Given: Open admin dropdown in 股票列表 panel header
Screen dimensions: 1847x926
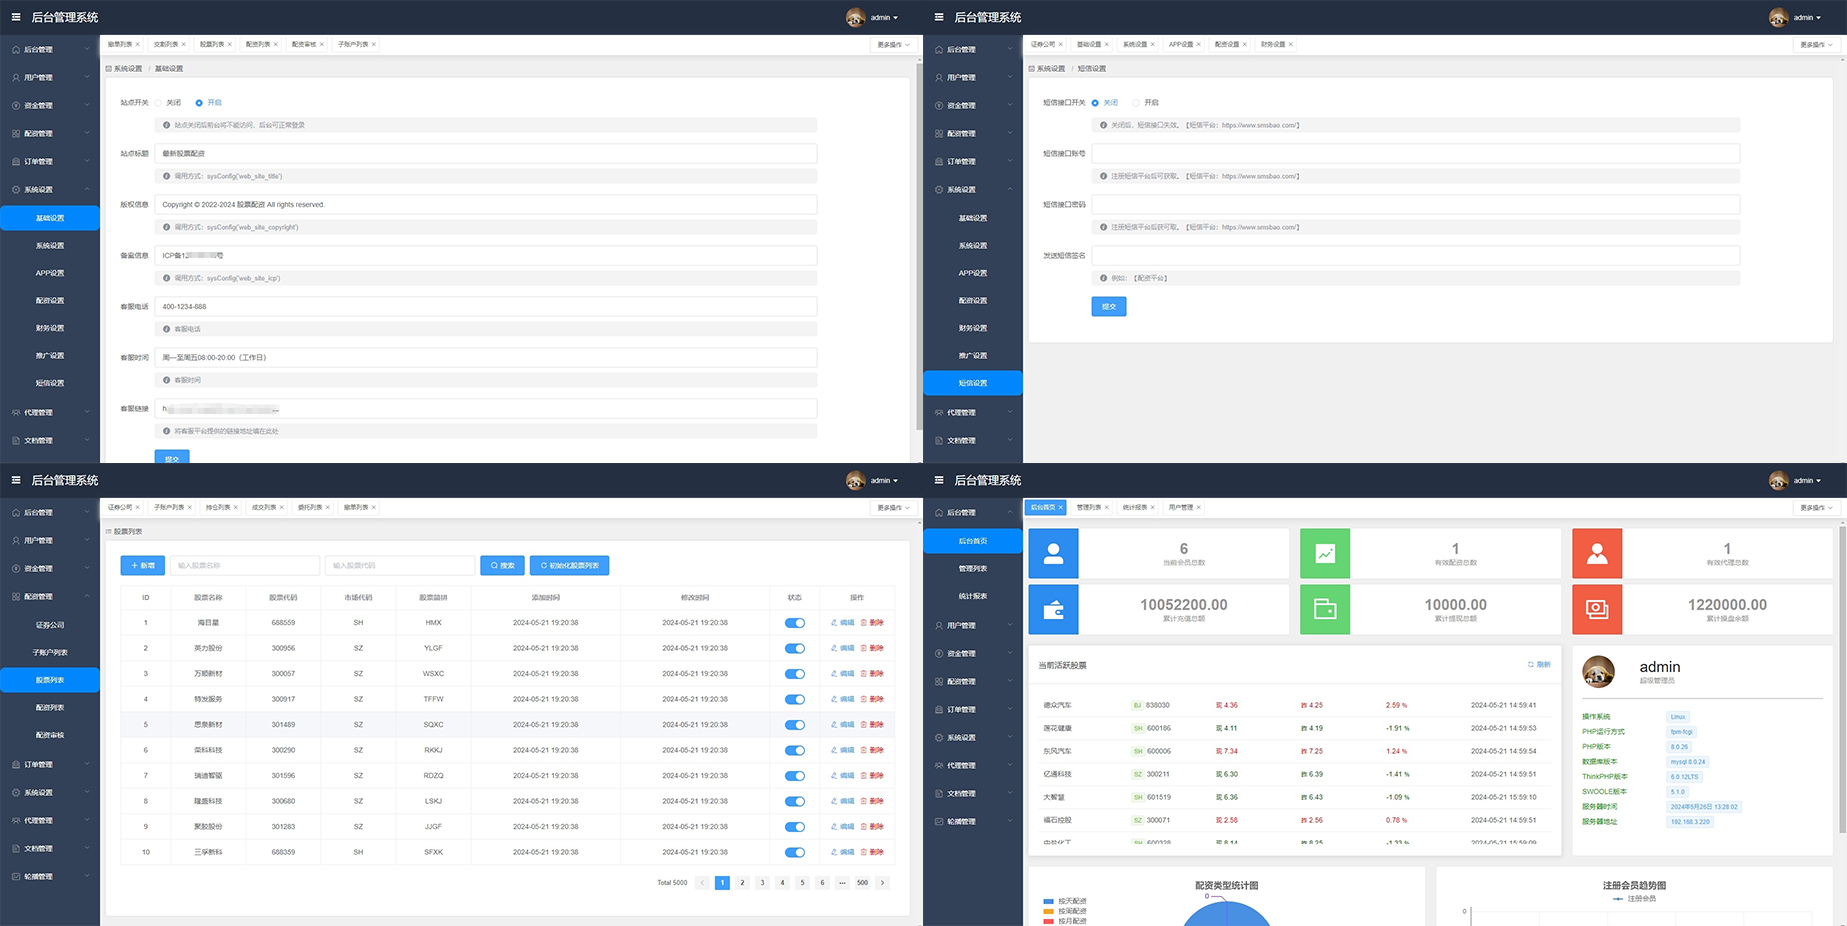Looking at the screenshot, I should pos(884,480).
